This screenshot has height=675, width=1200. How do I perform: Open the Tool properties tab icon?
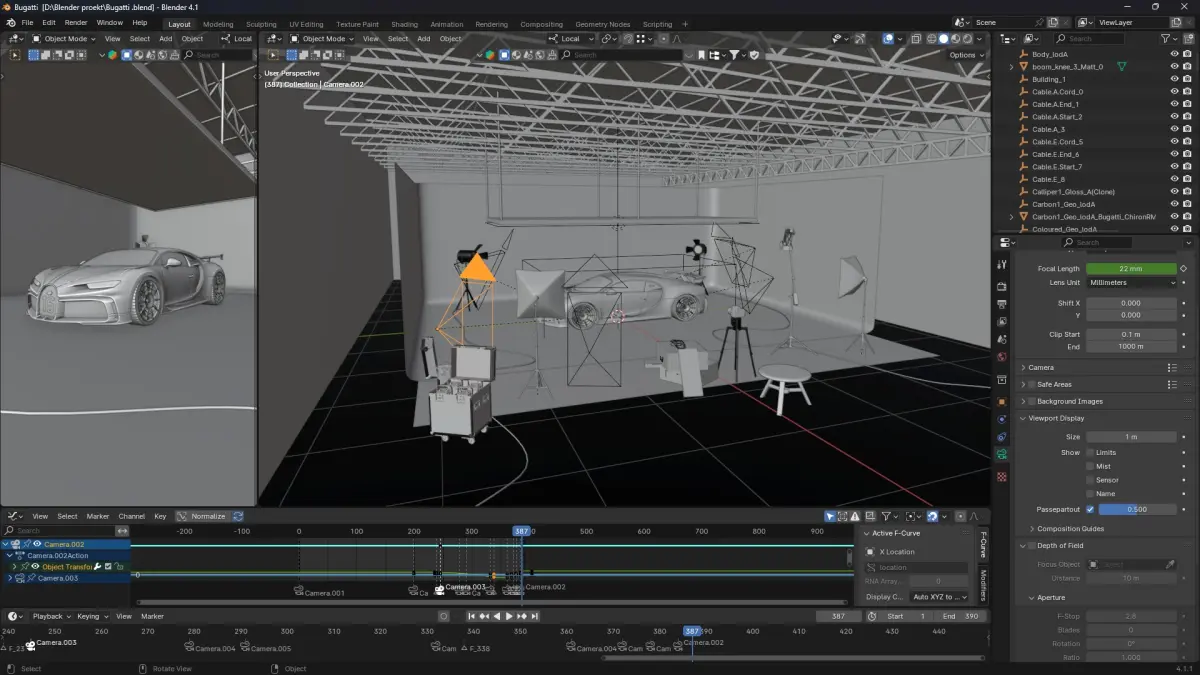pyautogui.click(x=1002, y=264)
